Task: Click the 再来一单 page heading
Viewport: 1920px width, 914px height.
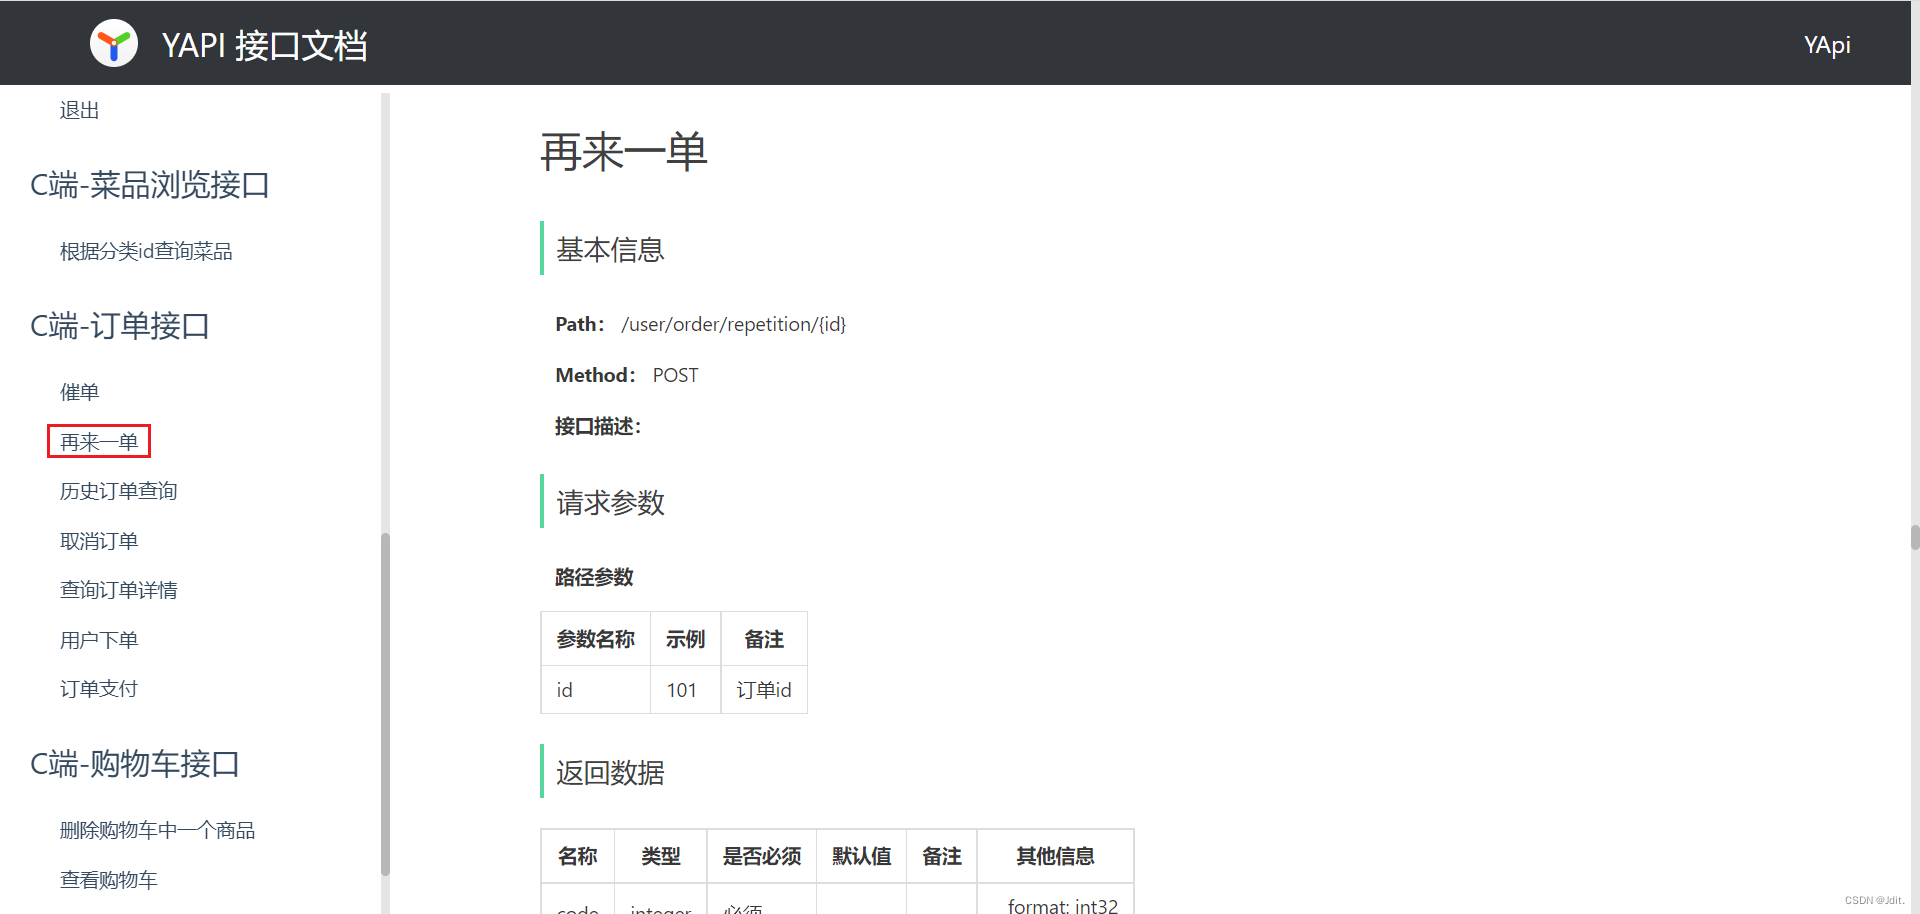Action: pyautogui.click(x=622, y=151)
